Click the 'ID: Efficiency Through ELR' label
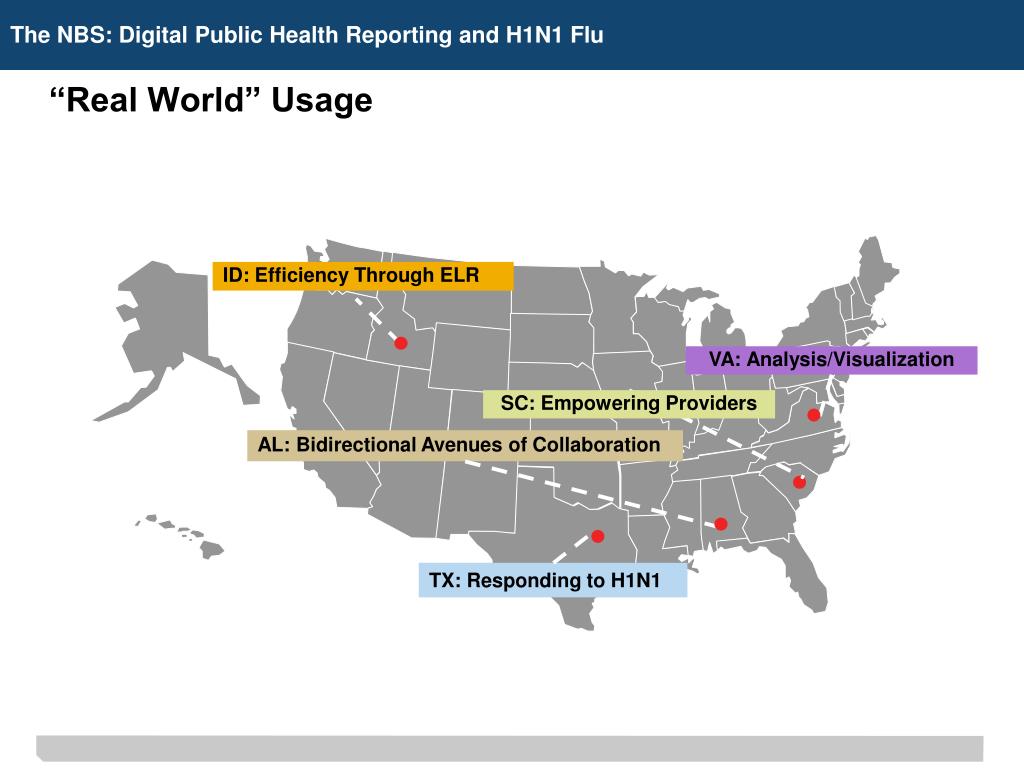Image resolution: width=1024 pixels, height=768 pixels. click(363, 276)
